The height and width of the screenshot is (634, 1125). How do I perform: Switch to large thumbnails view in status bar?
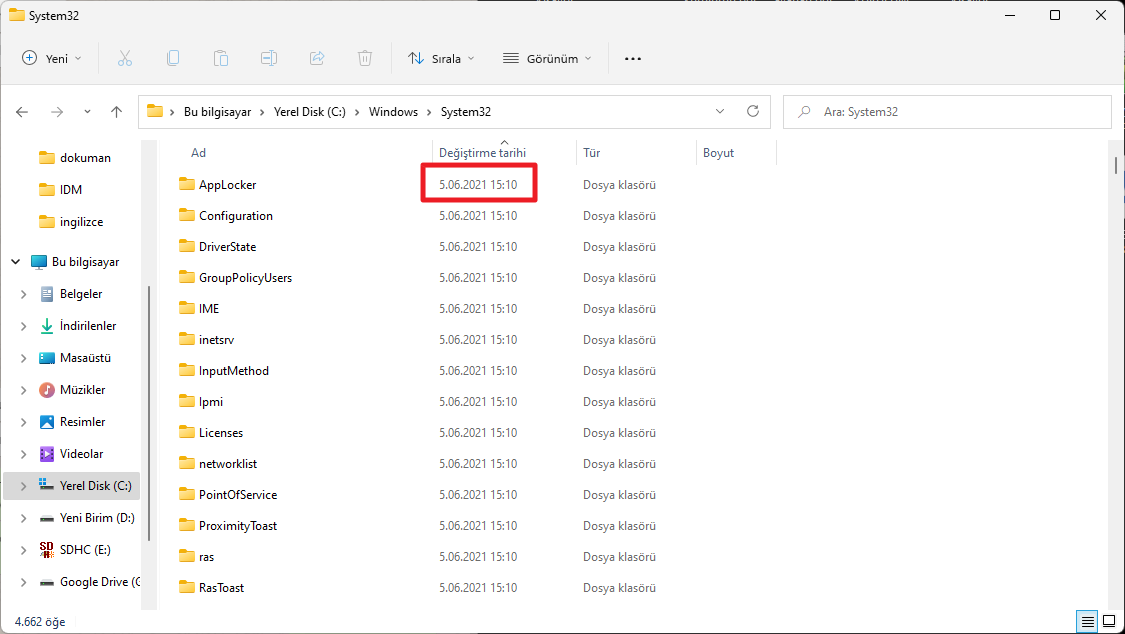point(1108,621)
